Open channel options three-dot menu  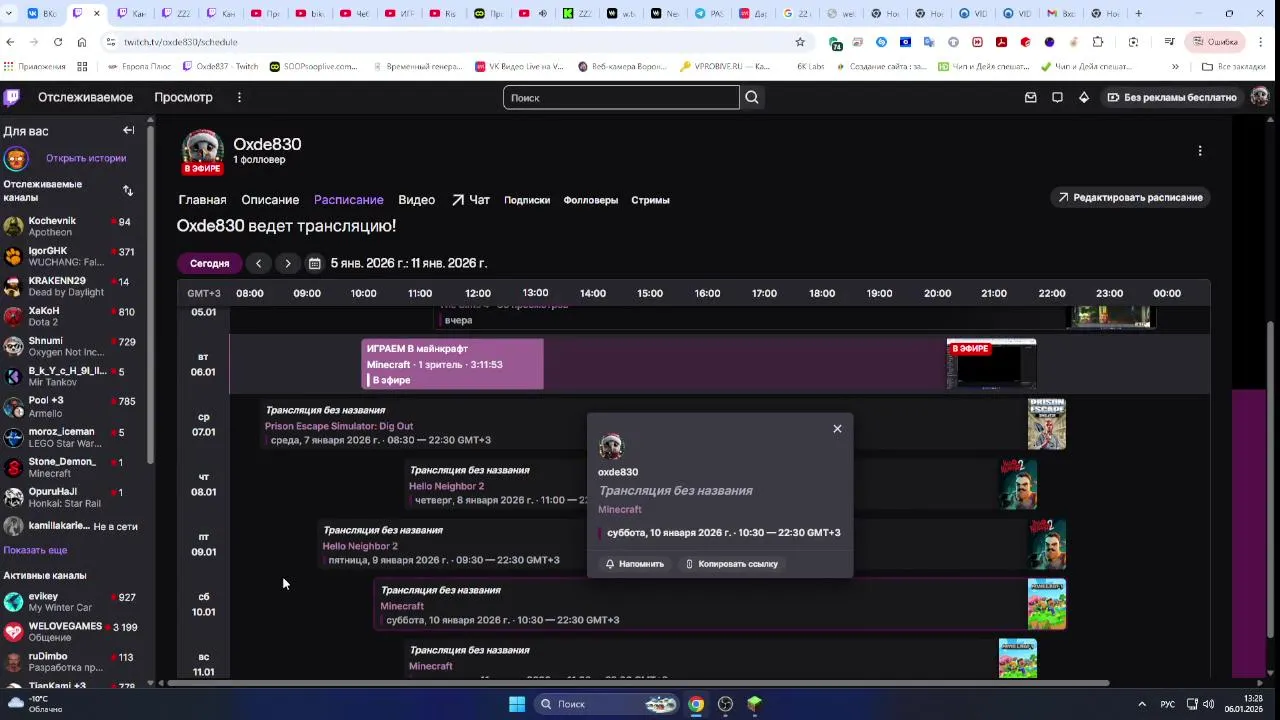1200,151
